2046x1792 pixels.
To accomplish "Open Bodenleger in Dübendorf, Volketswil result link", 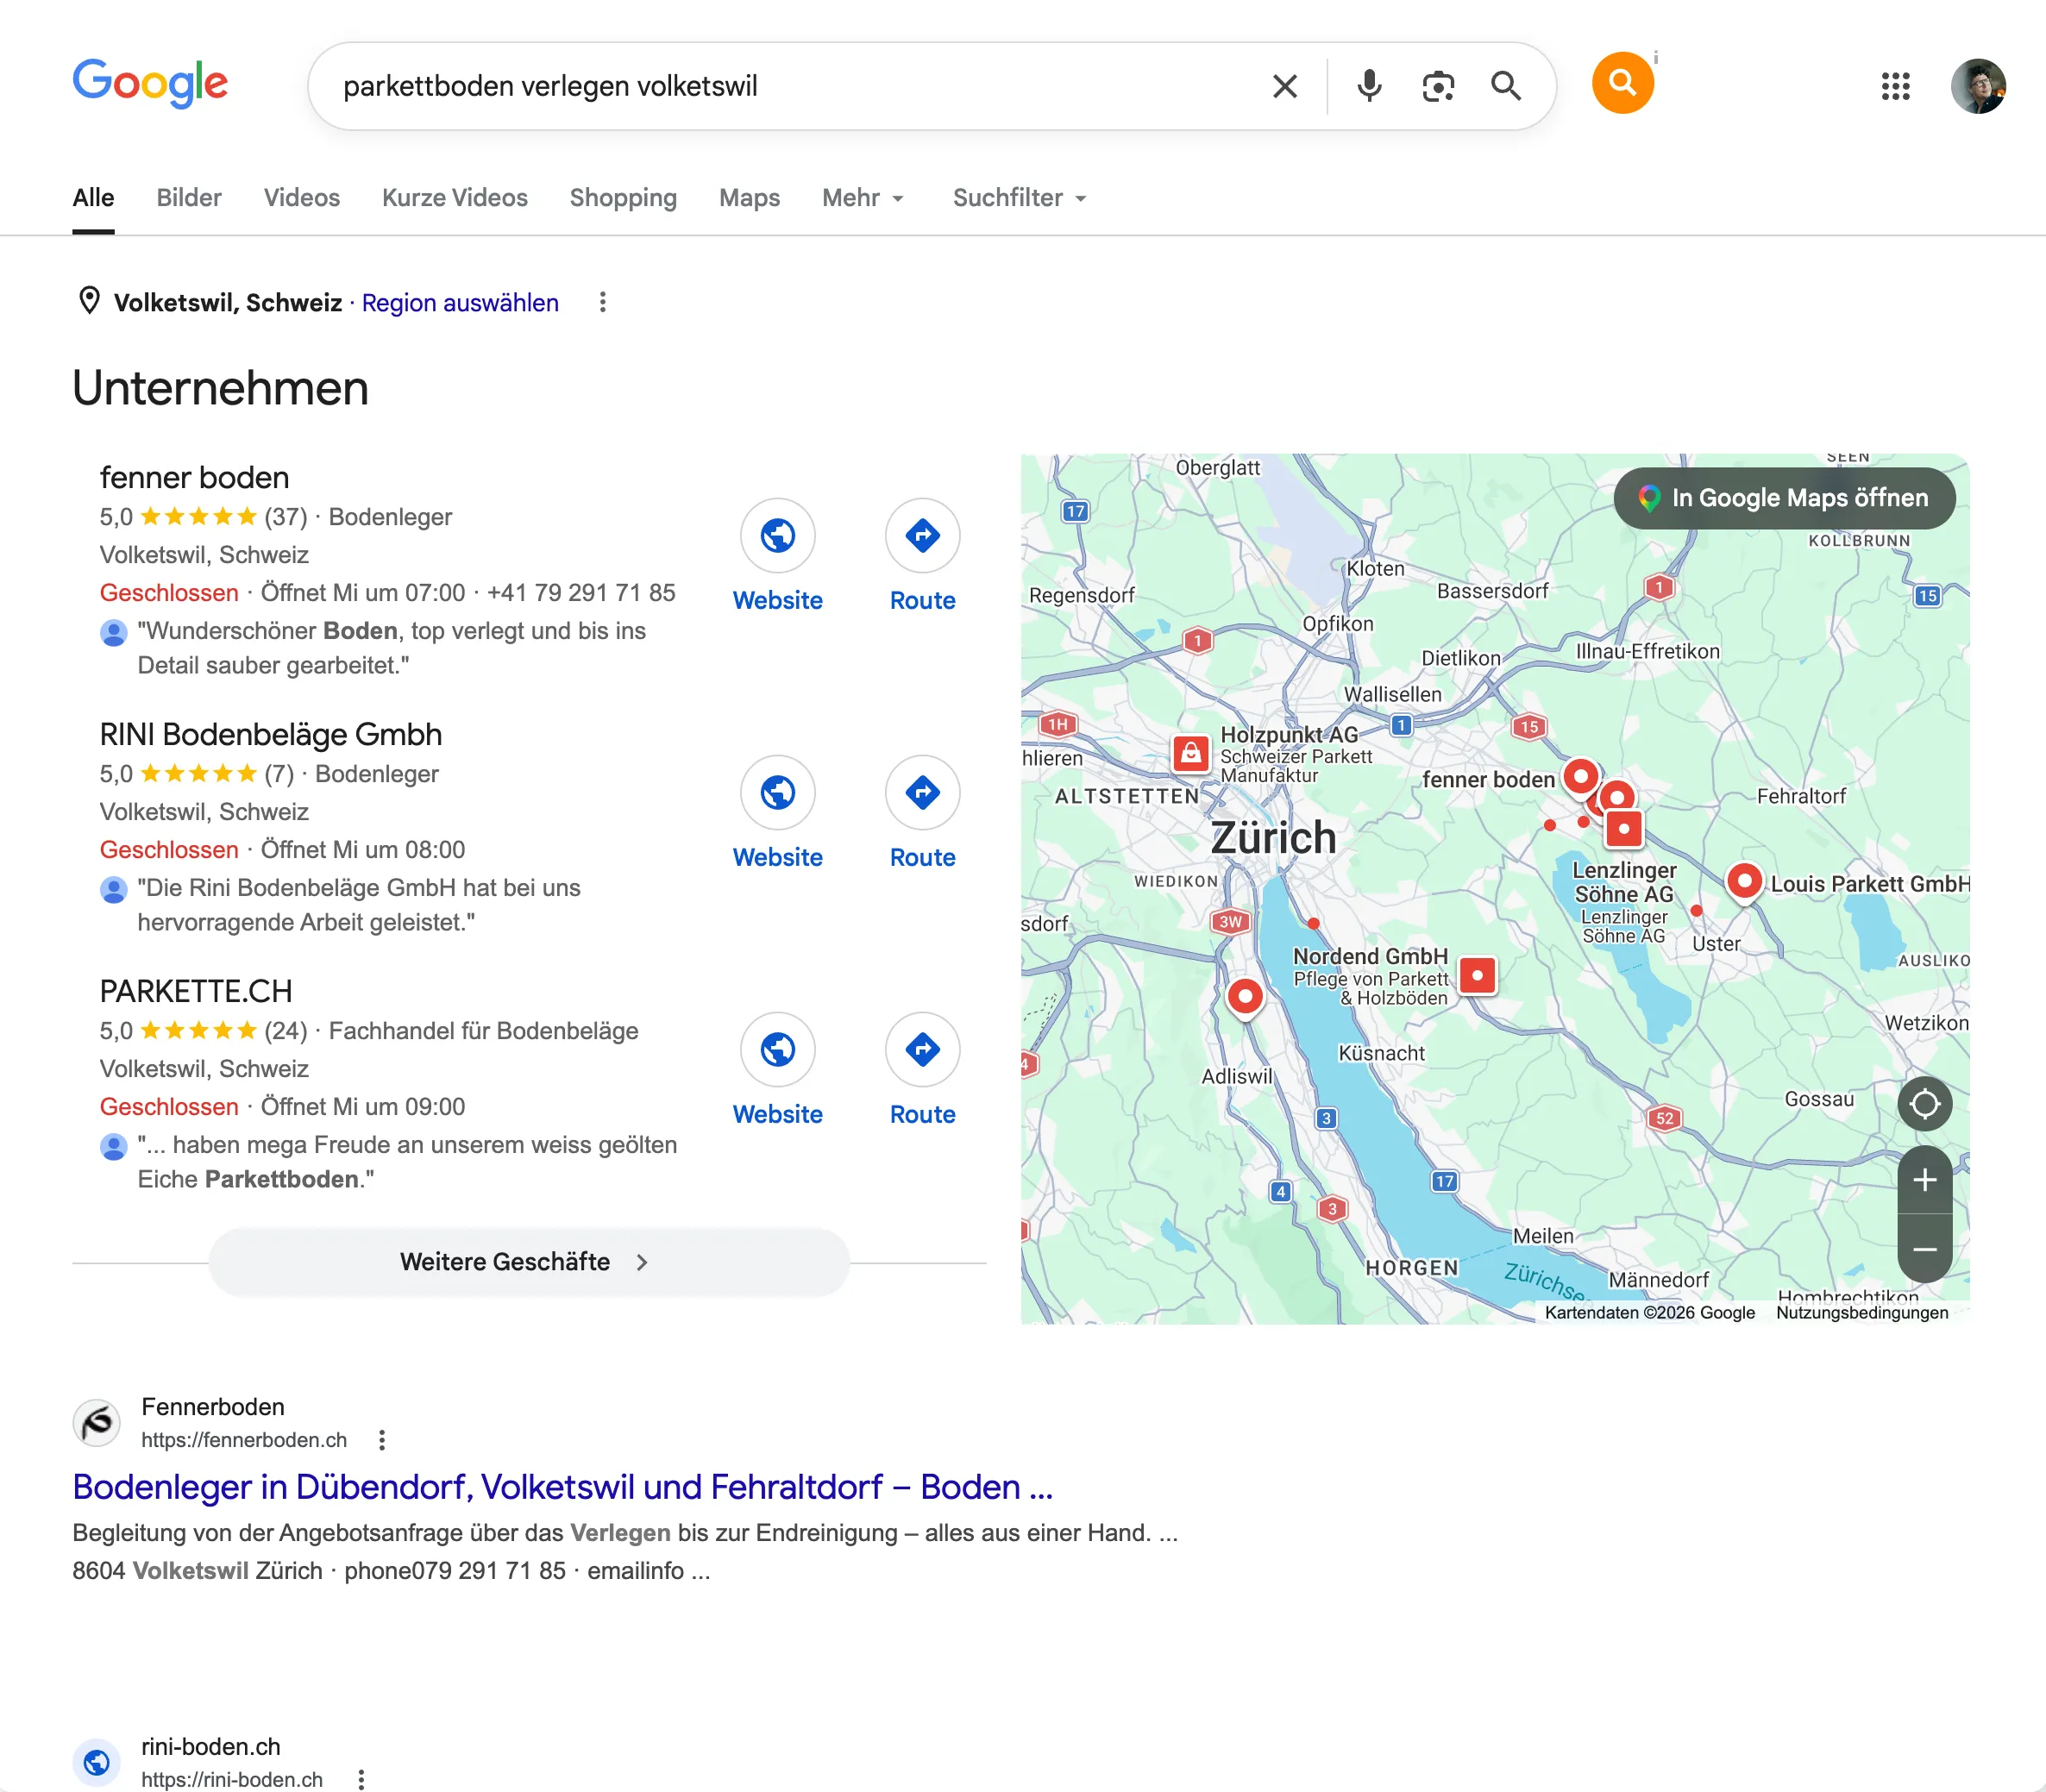I will (x=563, y=1487).
